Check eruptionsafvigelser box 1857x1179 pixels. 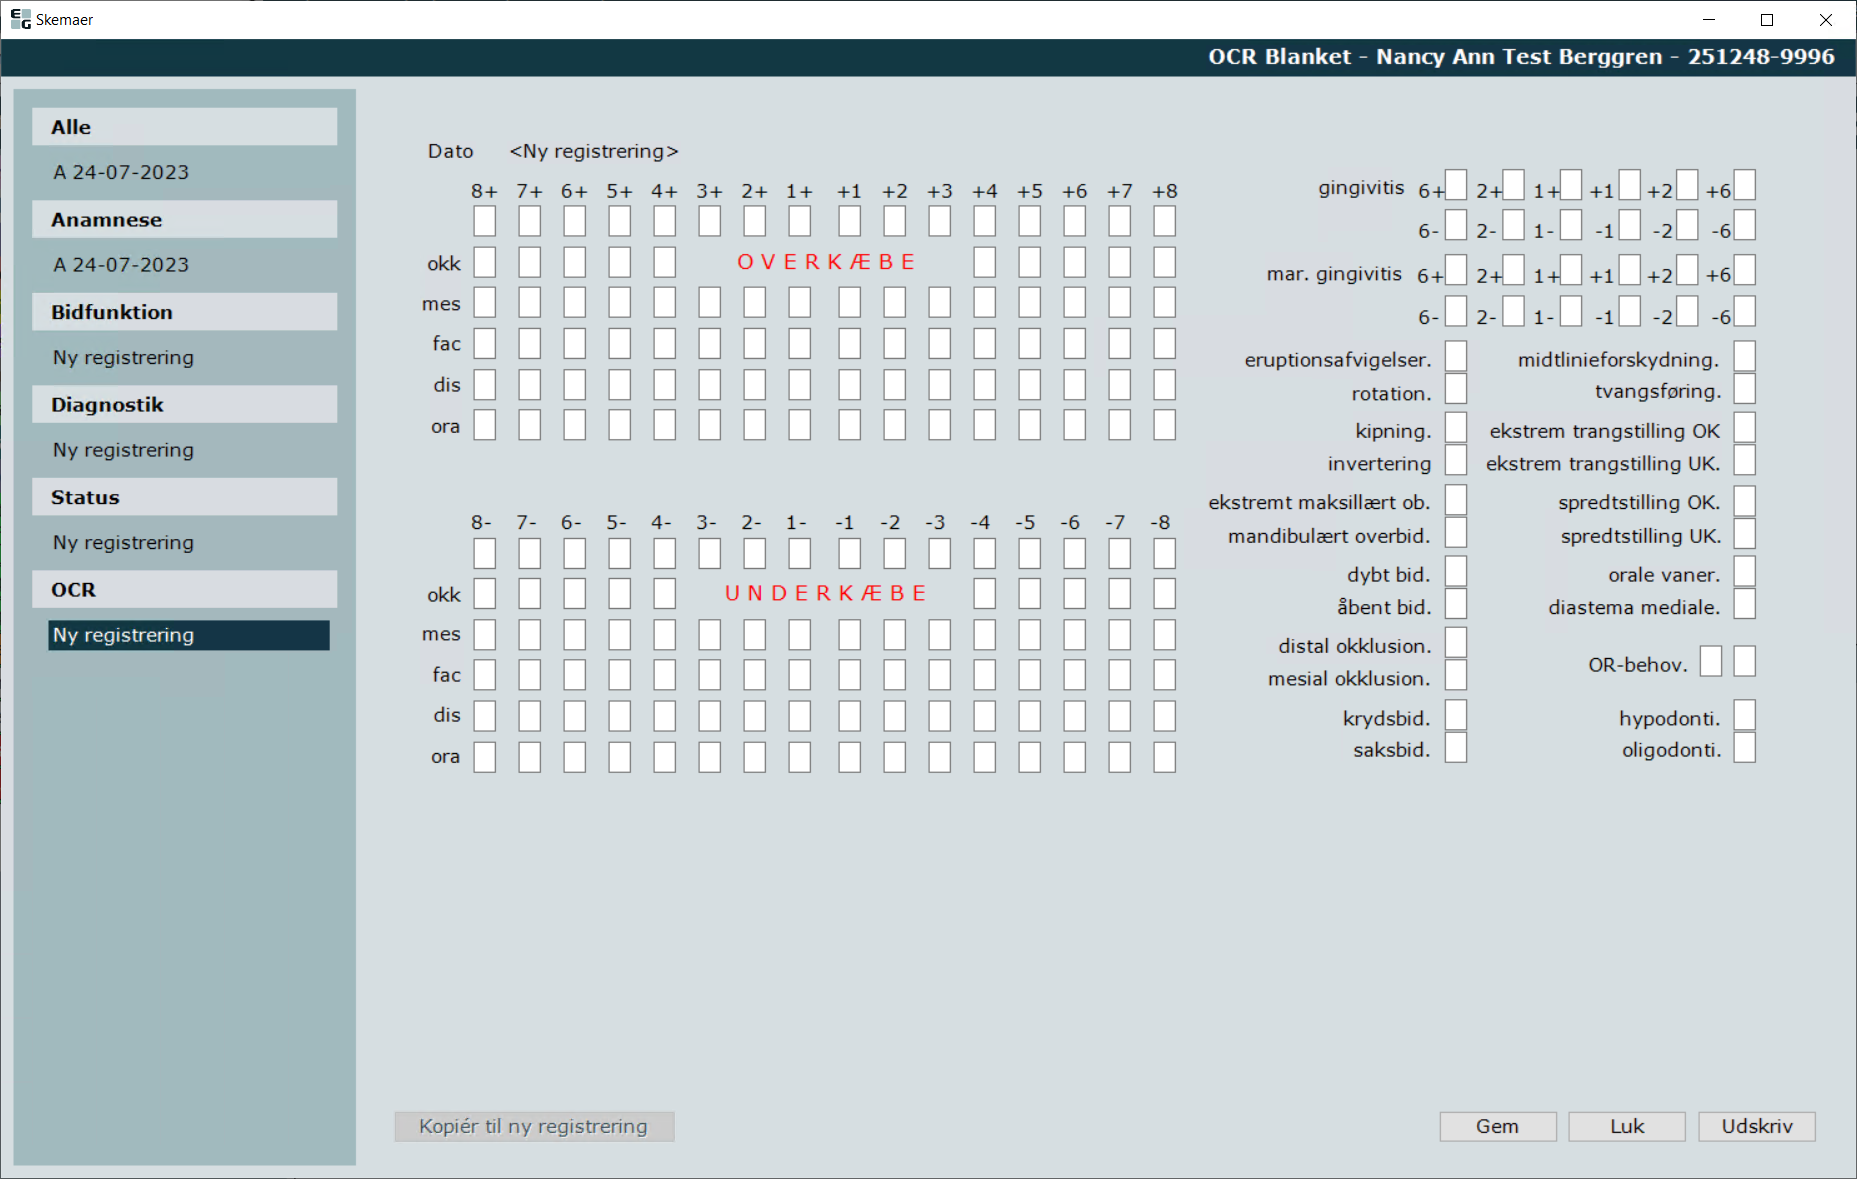(1456, 356)
